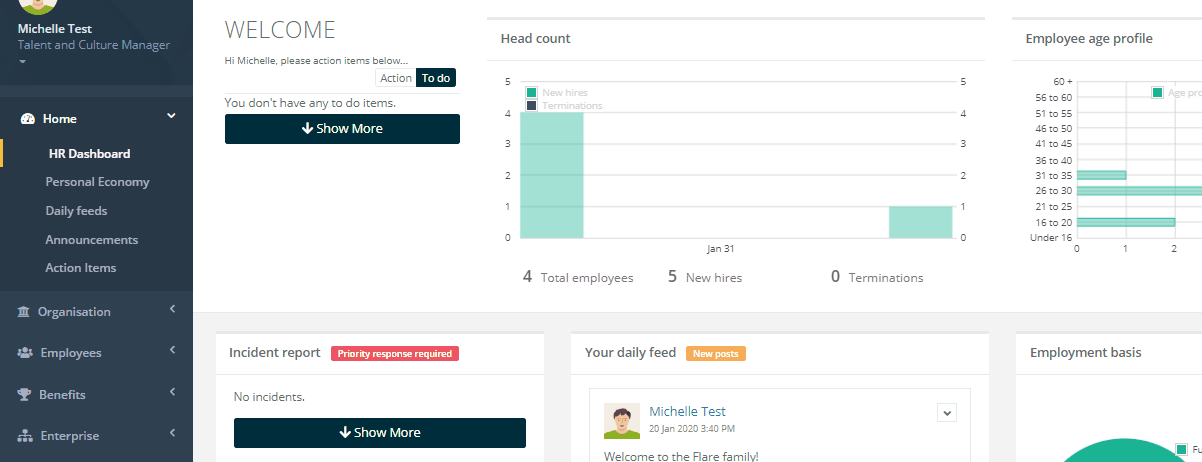Image resolution: width=1202 pixels, height=462 pixels.
Task: Click the Organisation building icon
Action: click(x=24, y=312)
